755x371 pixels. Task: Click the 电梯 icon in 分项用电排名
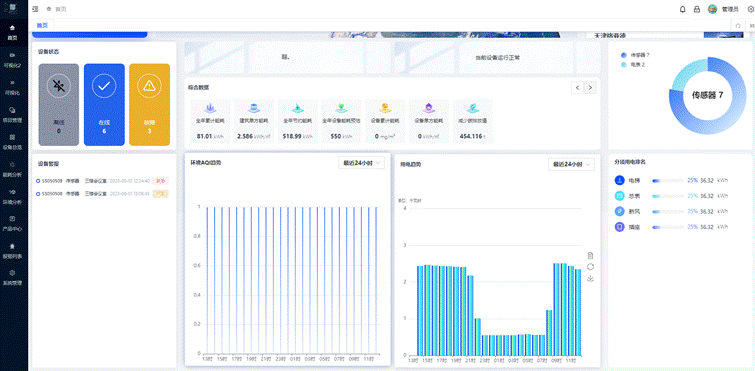tap(620, 180)
